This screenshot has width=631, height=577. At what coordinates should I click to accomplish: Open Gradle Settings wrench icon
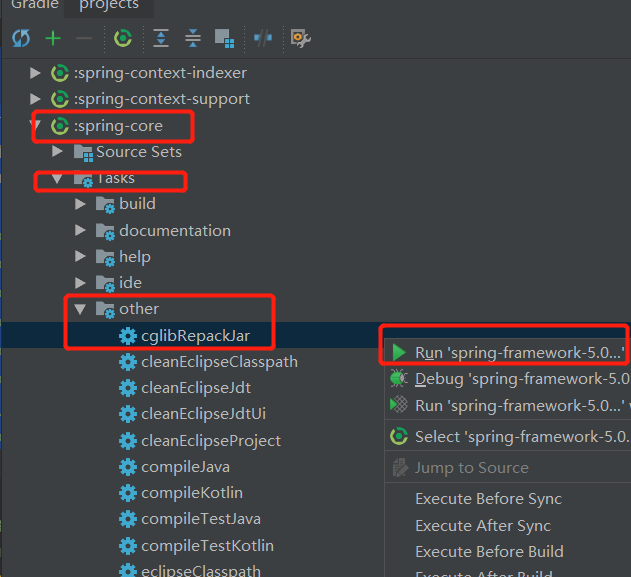(301, 38)
